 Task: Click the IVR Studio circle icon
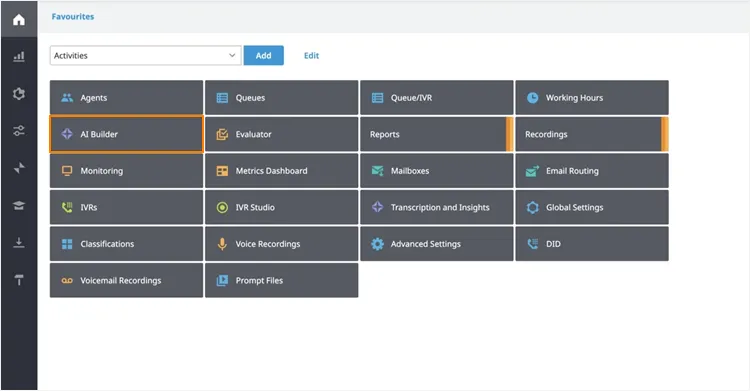[222, 207]
